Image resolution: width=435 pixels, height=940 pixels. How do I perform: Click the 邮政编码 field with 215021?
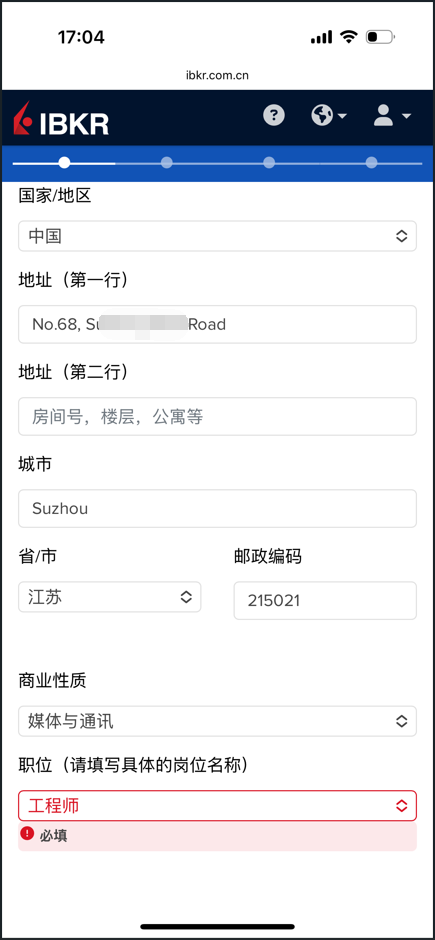click(325, 601)
